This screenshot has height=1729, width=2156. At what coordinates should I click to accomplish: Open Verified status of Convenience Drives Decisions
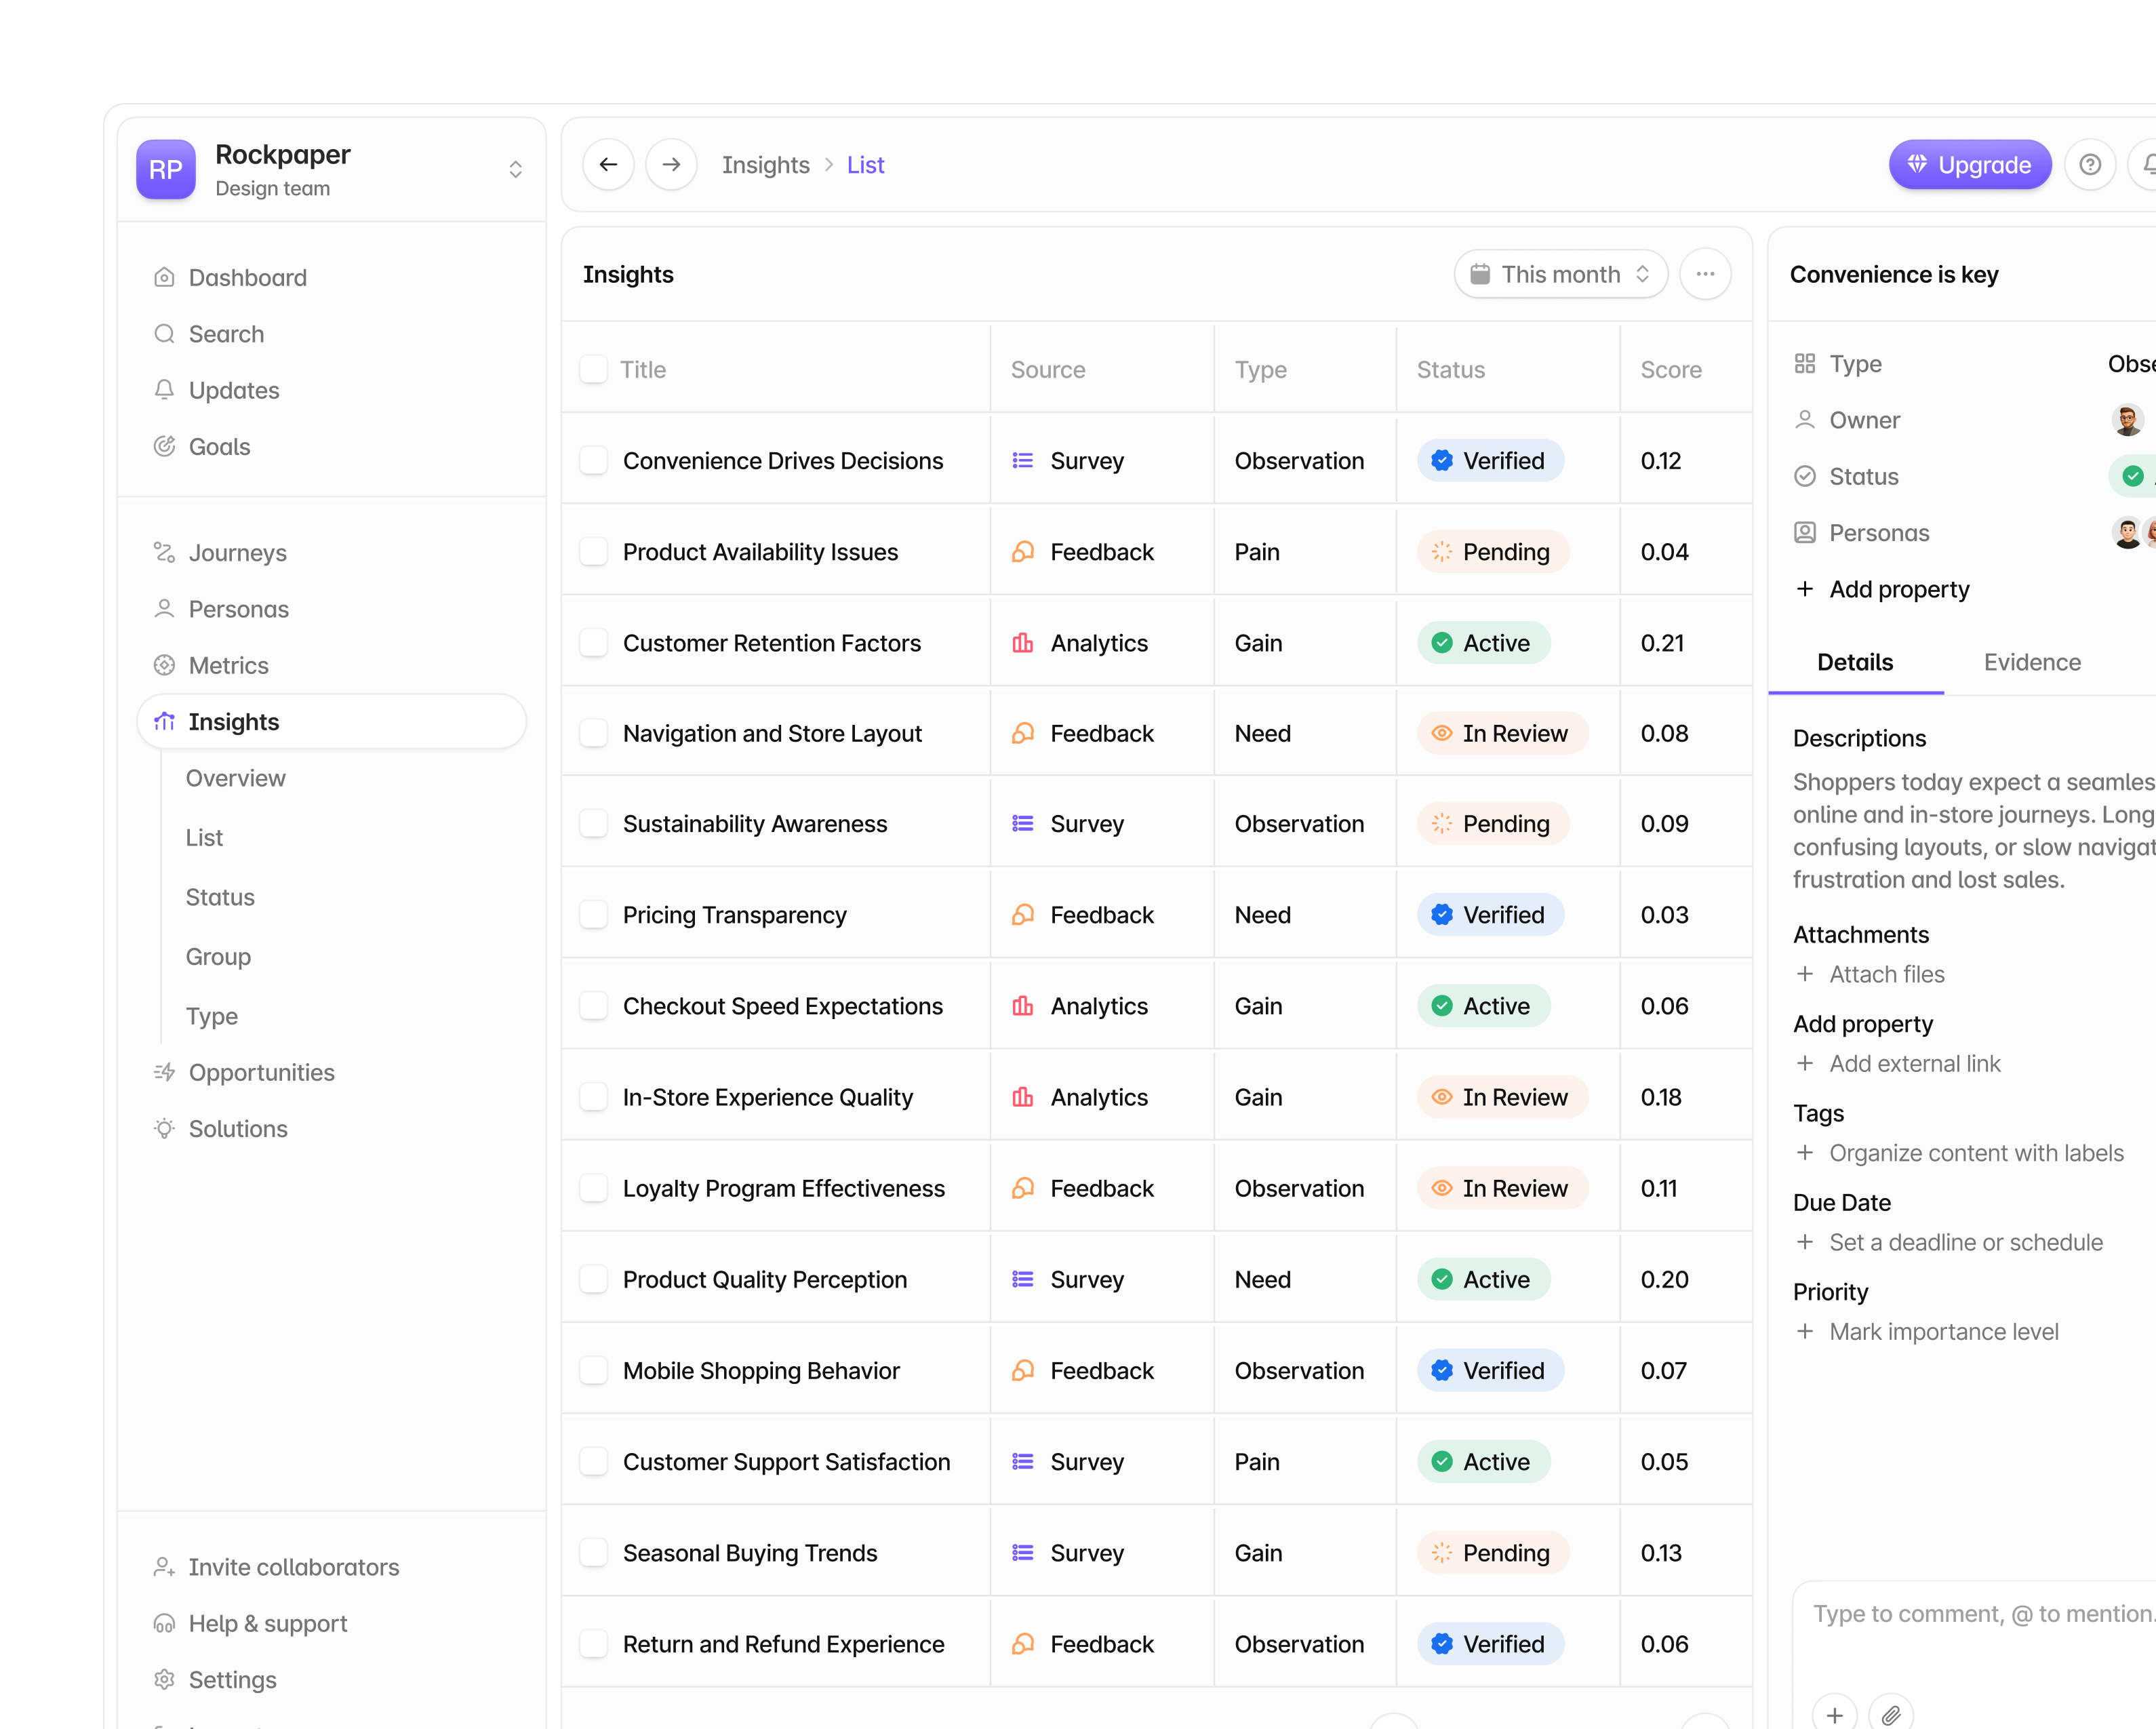1490,460
